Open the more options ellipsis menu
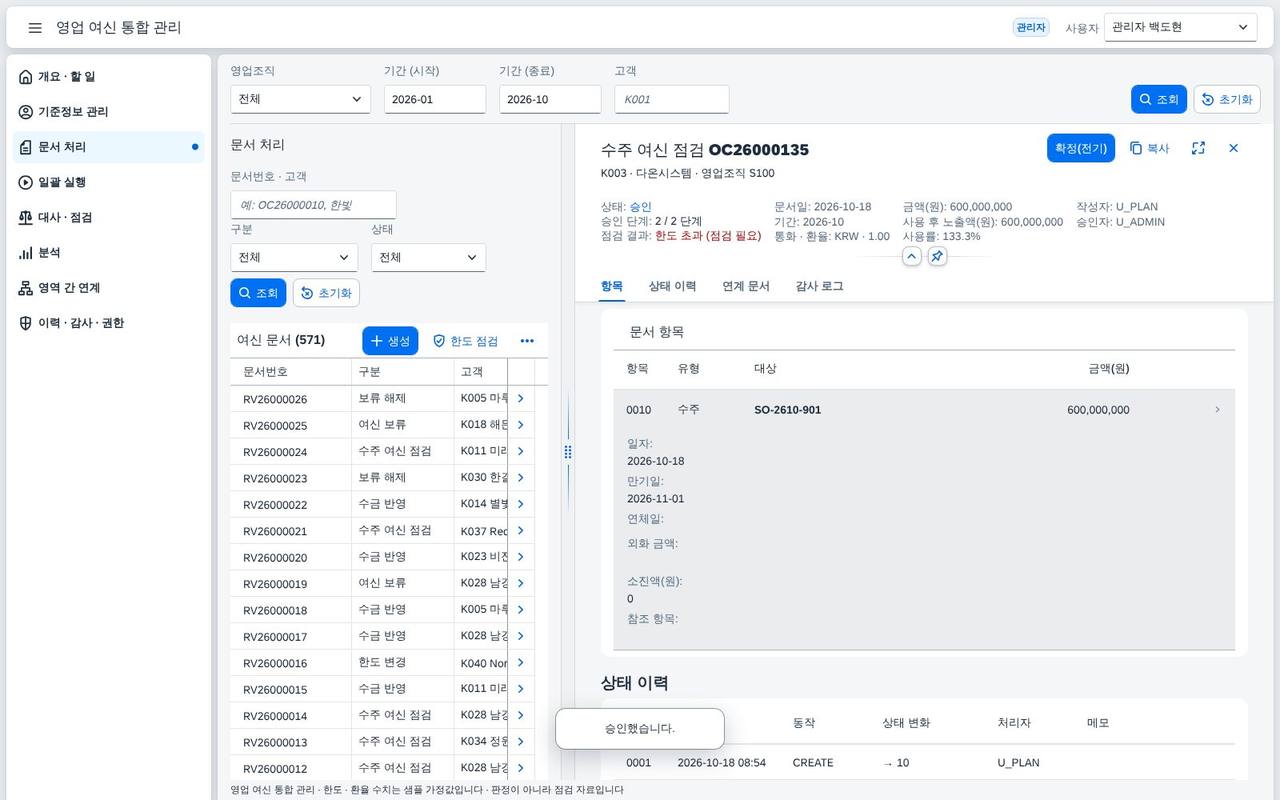This screenshot has width=1280, height=800. point(527,341)
